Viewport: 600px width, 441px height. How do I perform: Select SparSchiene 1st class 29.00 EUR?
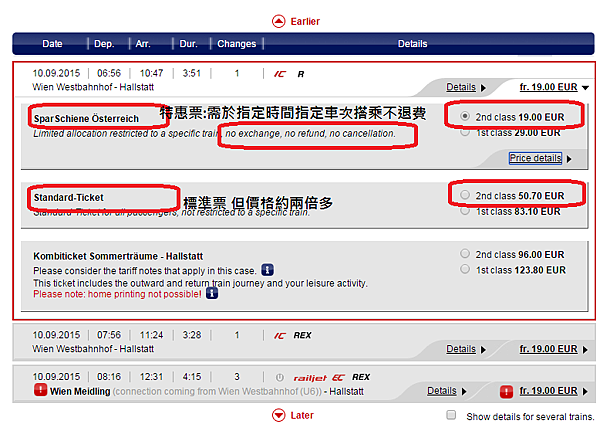pyautogui.click(x=465, y=132)
